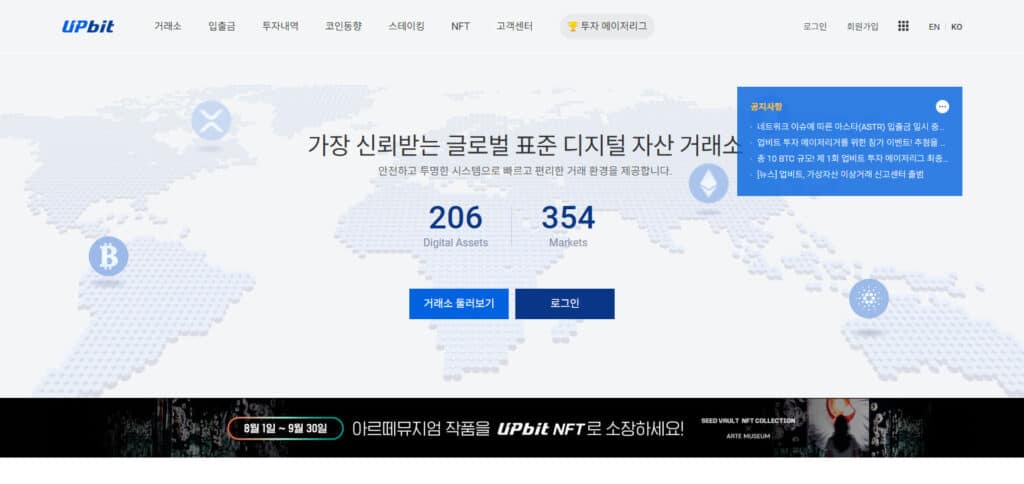Open the UPbit NFT 아르떼뮤지엄 banner

512,428
